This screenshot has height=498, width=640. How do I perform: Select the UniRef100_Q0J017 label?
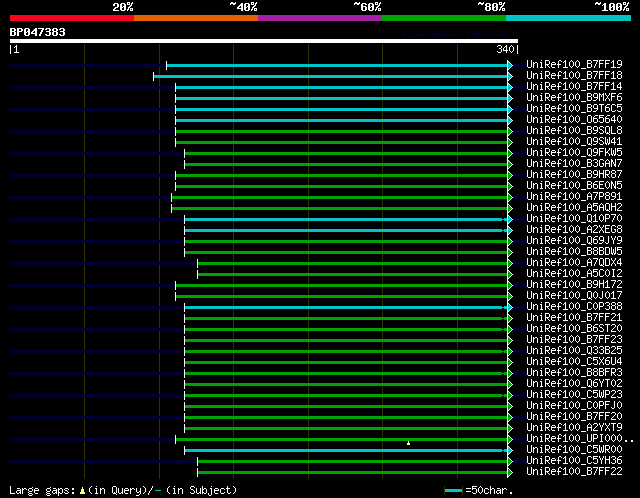pyautogui.click(x=574, y=296)
